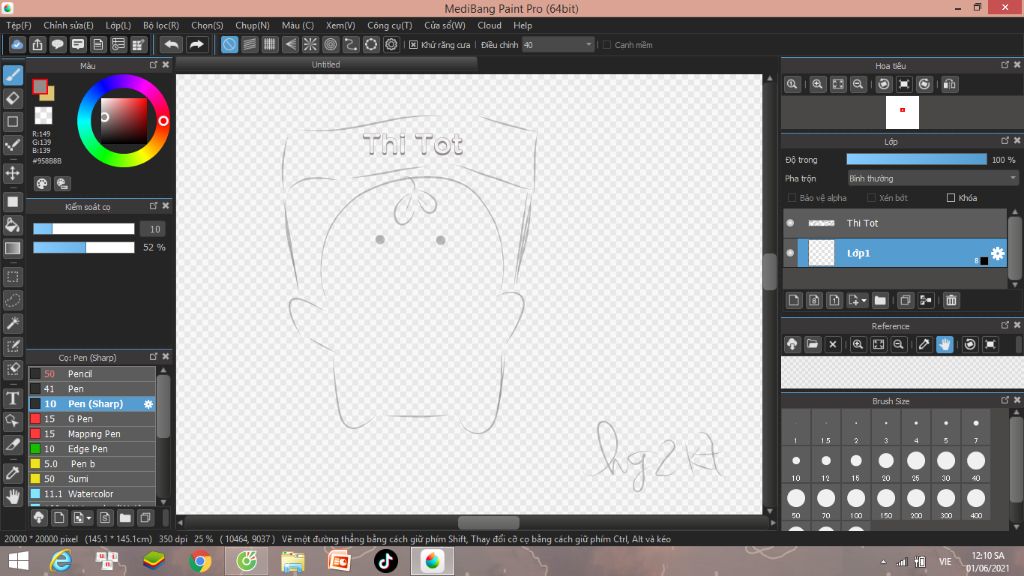Turn on the parallel lines snap
The height and width of the screenshot is (576, 1024).
pyautogui.click(x=249, y=44)
